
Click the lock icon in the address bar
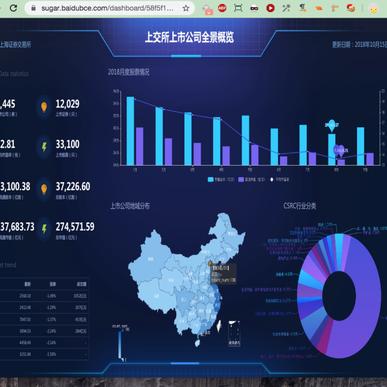coord(33,8)
